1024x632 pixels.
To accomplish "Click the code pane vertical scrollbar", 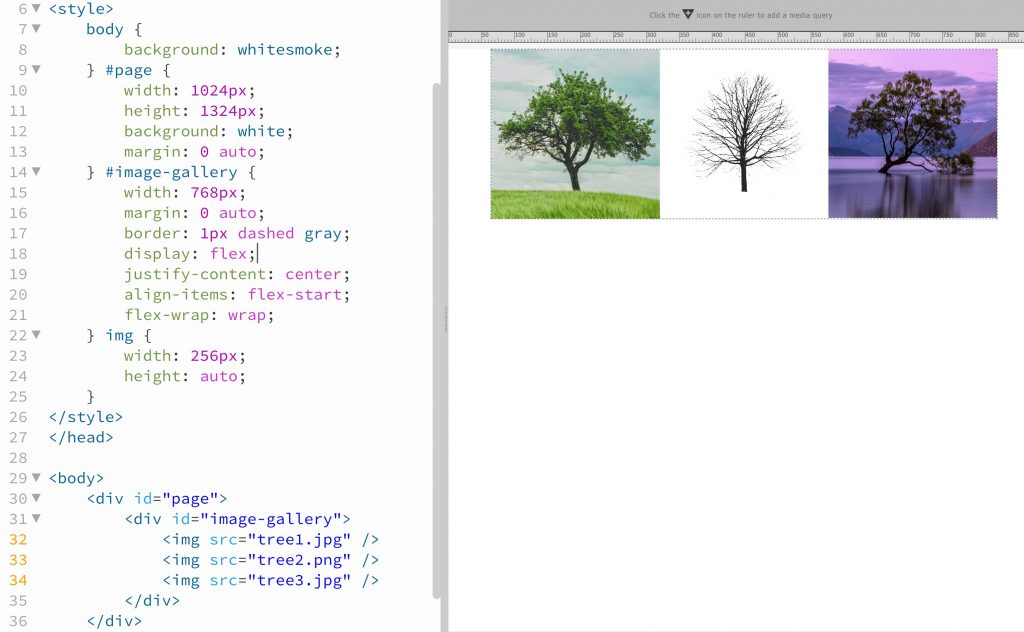I will tap(437, 340).
